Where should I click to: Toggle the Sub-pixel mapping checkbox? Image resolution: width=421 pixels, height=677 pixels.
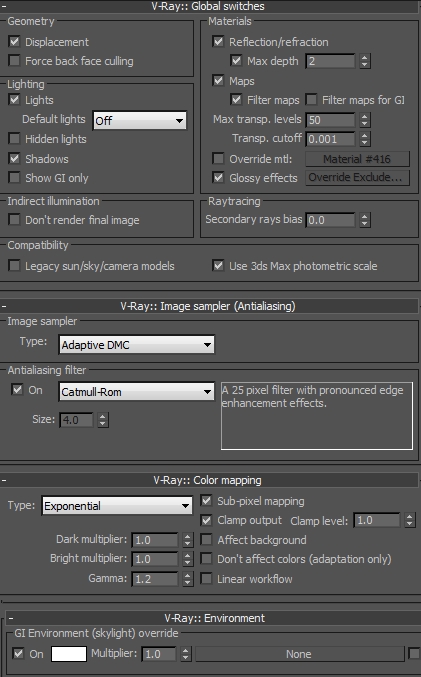tap(206, 501)
